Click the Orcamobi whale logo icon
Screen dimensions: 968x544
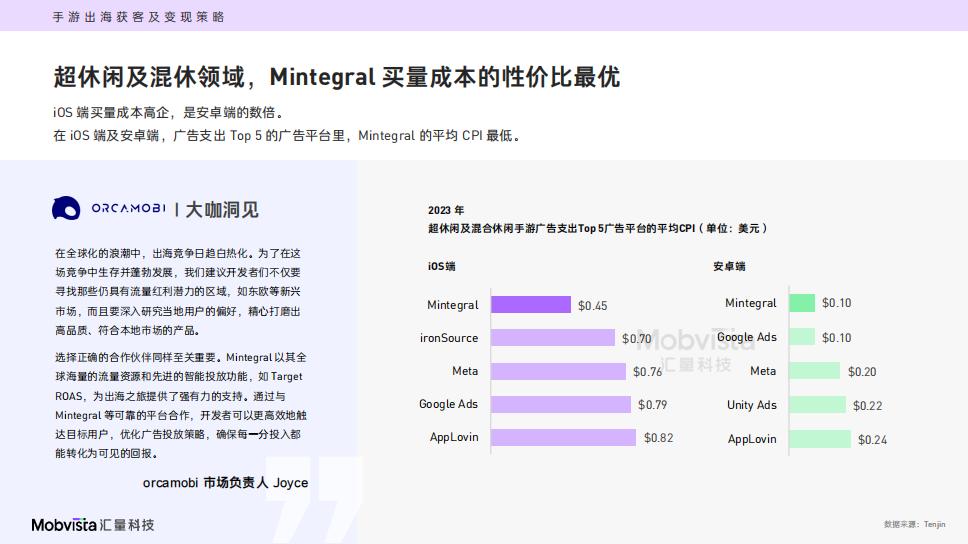(66, 209)
